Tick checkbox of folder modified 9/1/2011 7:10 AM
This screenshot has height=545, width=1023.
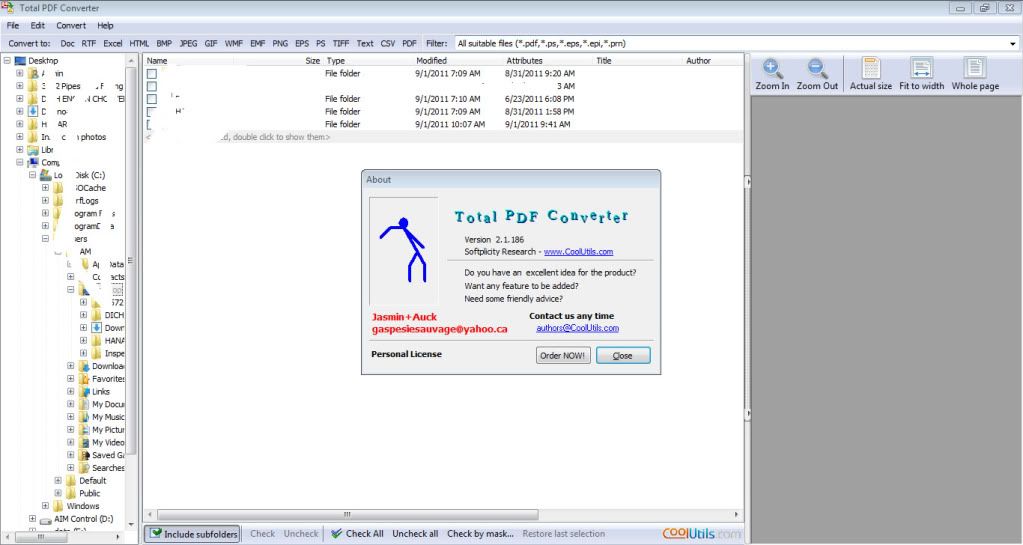coord(152,99)
